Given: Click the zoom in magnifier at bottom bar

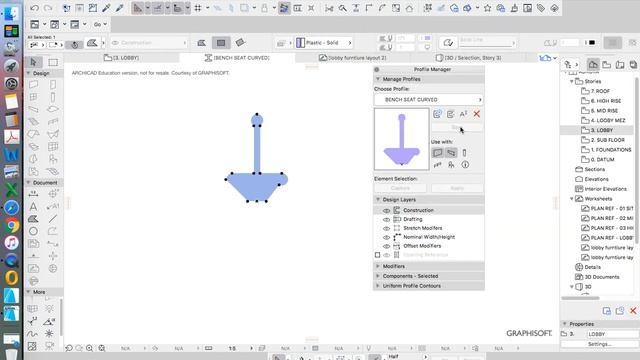Looking at the screenshot, I should point(89,348).
